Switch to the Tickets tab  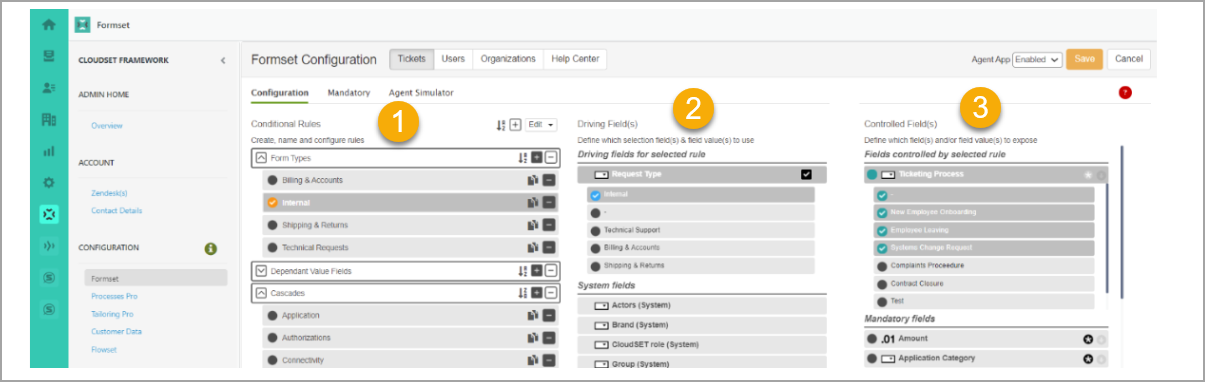click(x=411, y=59)
